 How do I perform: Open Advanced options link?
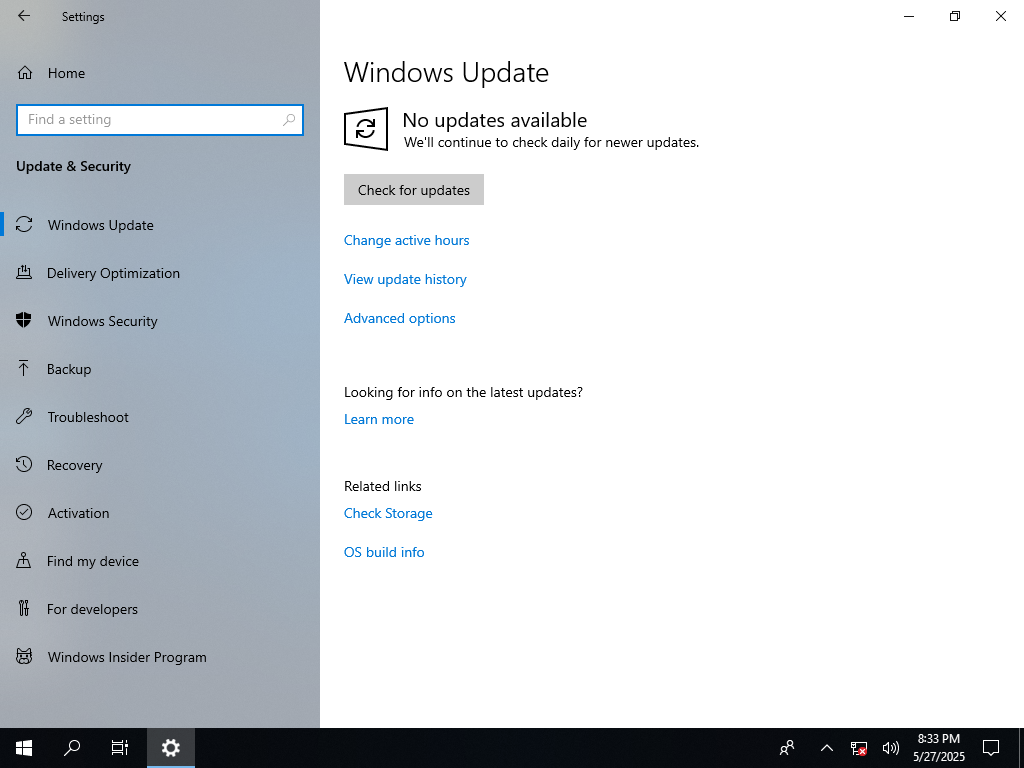coord(400,318)
